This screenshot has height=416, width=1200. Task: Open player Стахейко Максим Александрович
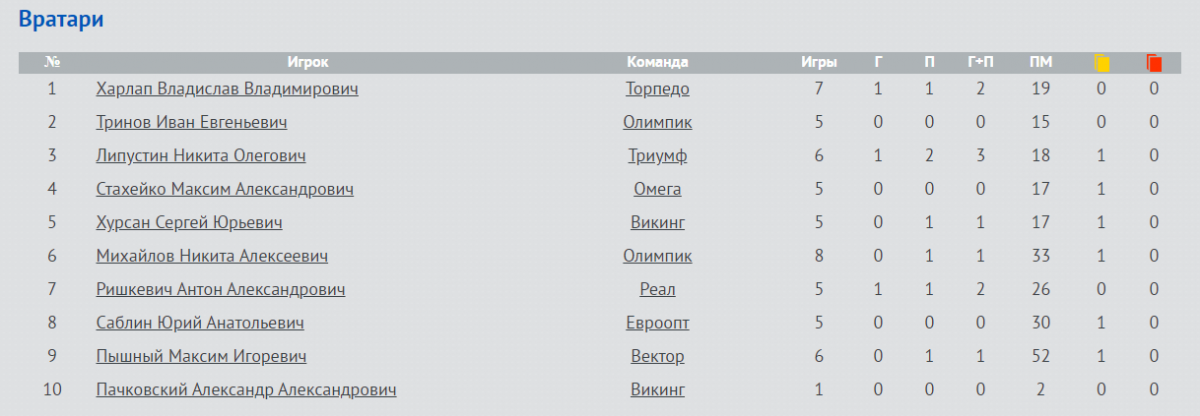(225, 189)
